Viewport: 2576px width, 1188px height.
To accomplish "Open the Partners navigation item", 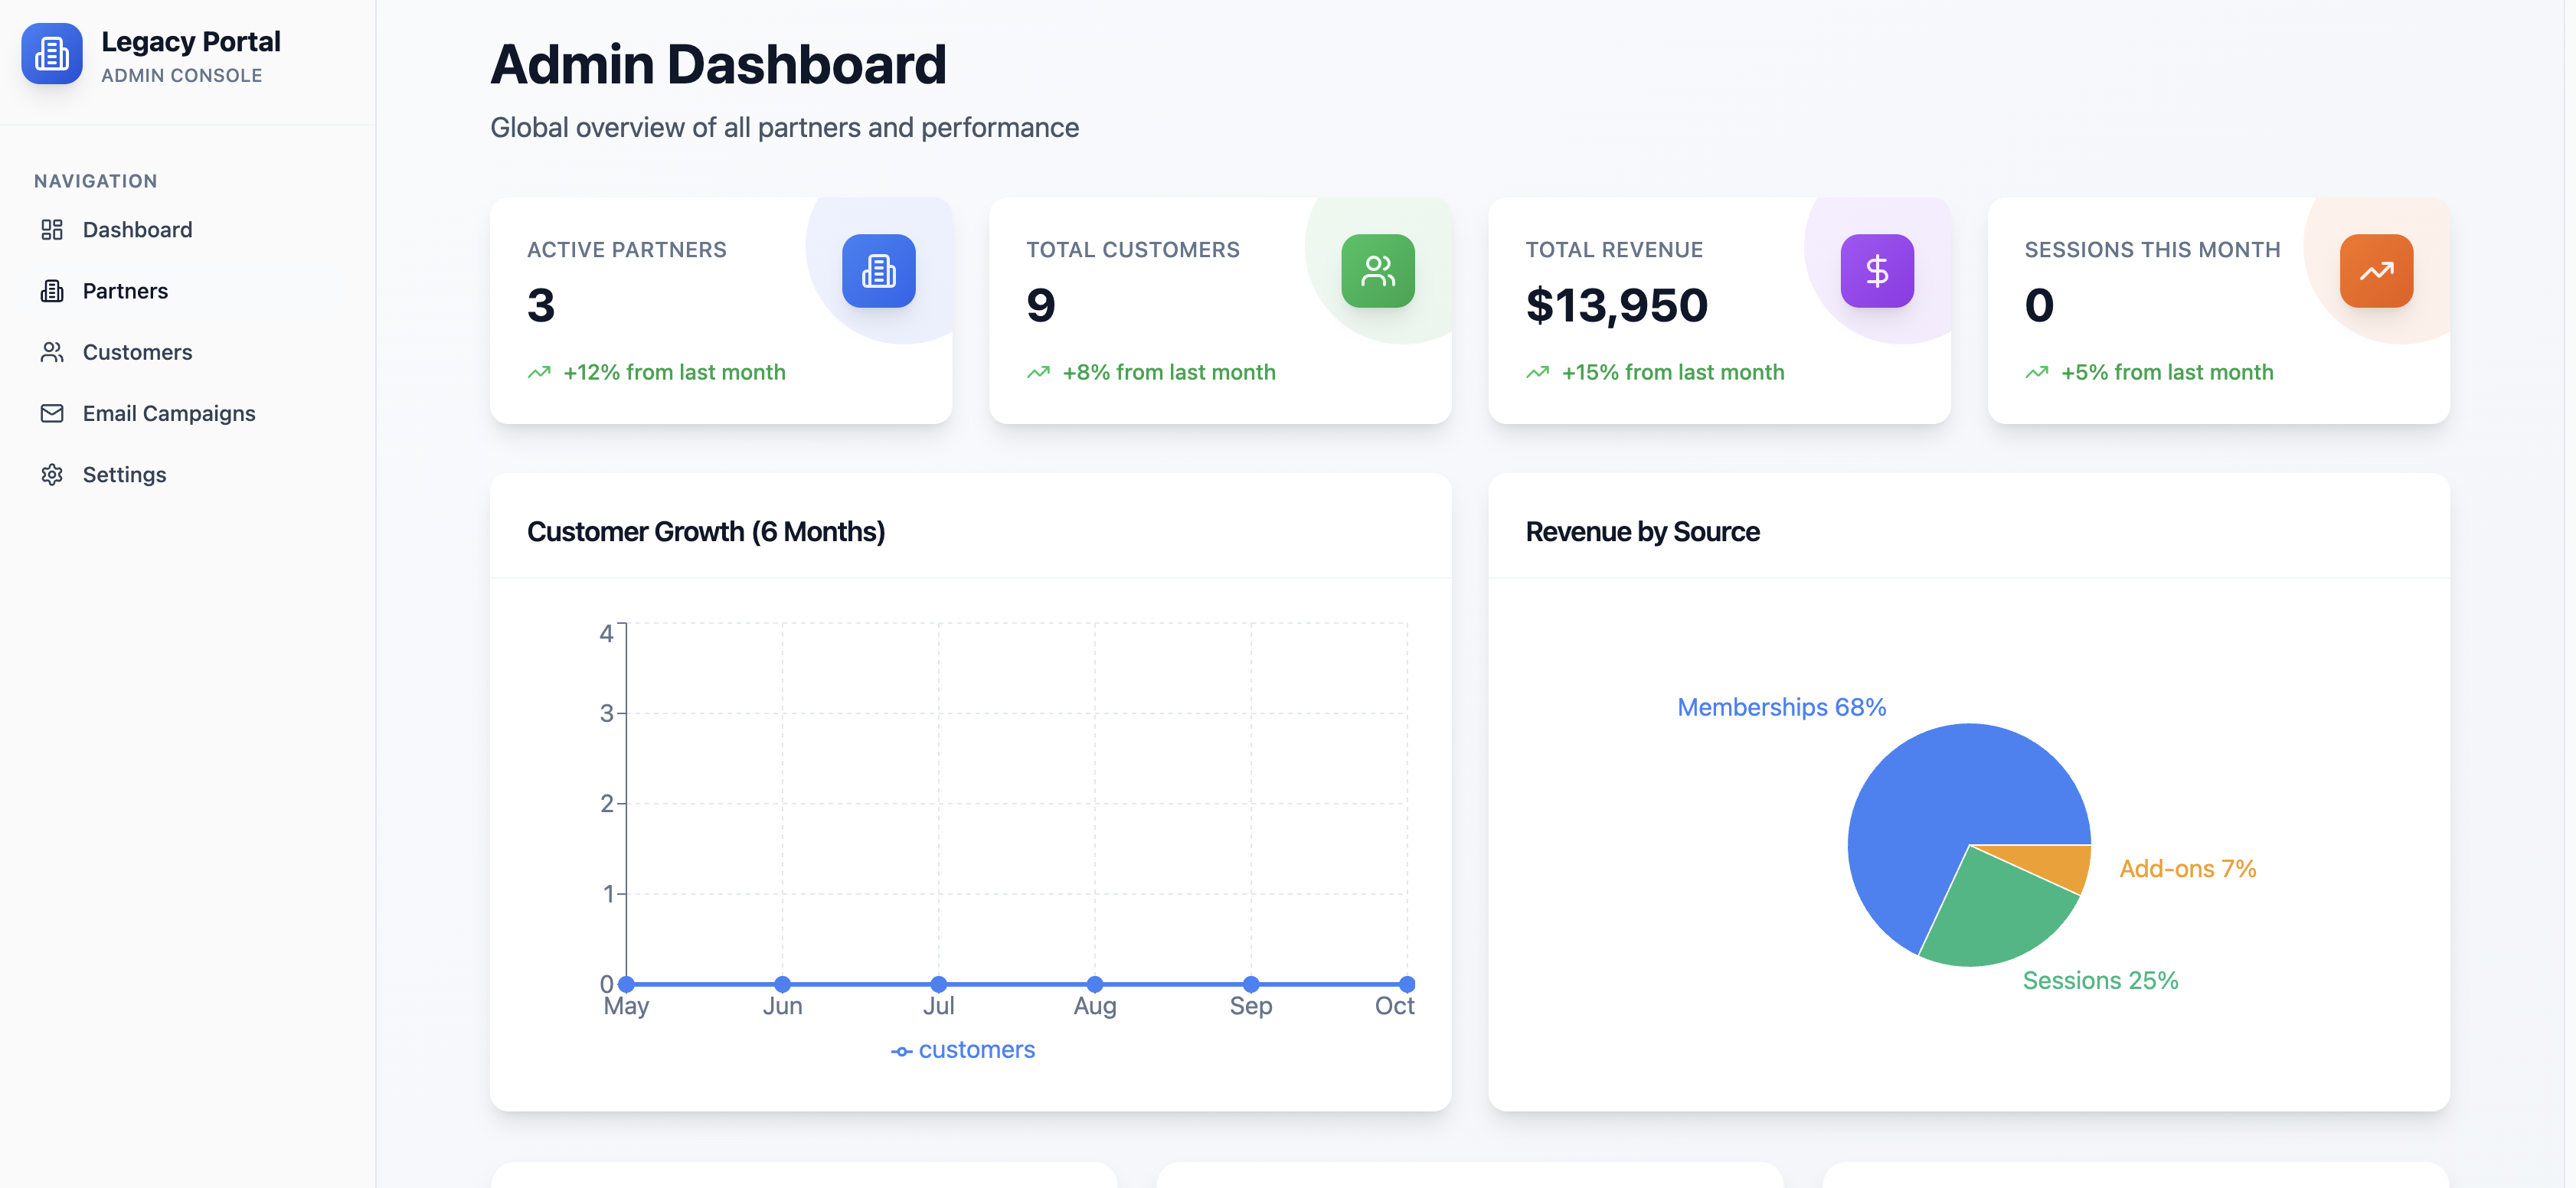I will (x=125, y=291).
